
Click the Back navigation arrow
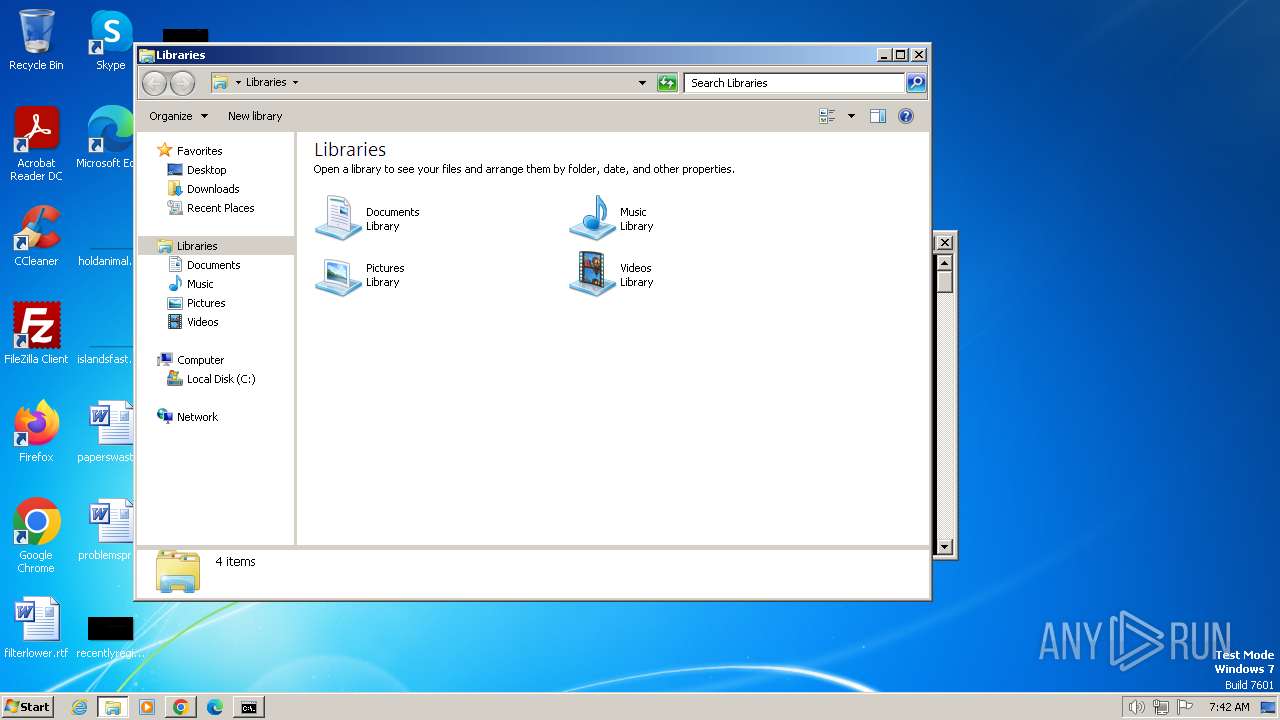tap(154, 83)
